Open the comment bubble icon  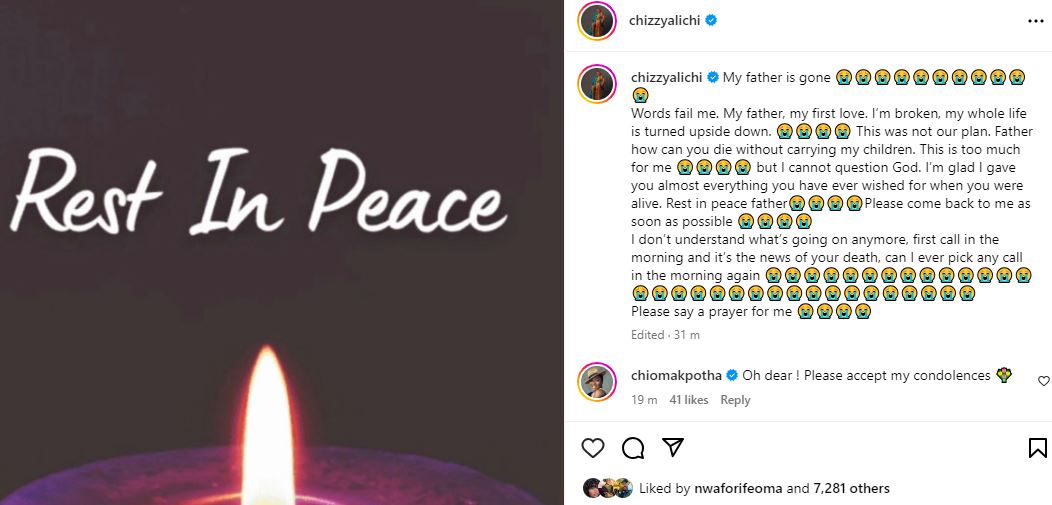tap(633, 447)
